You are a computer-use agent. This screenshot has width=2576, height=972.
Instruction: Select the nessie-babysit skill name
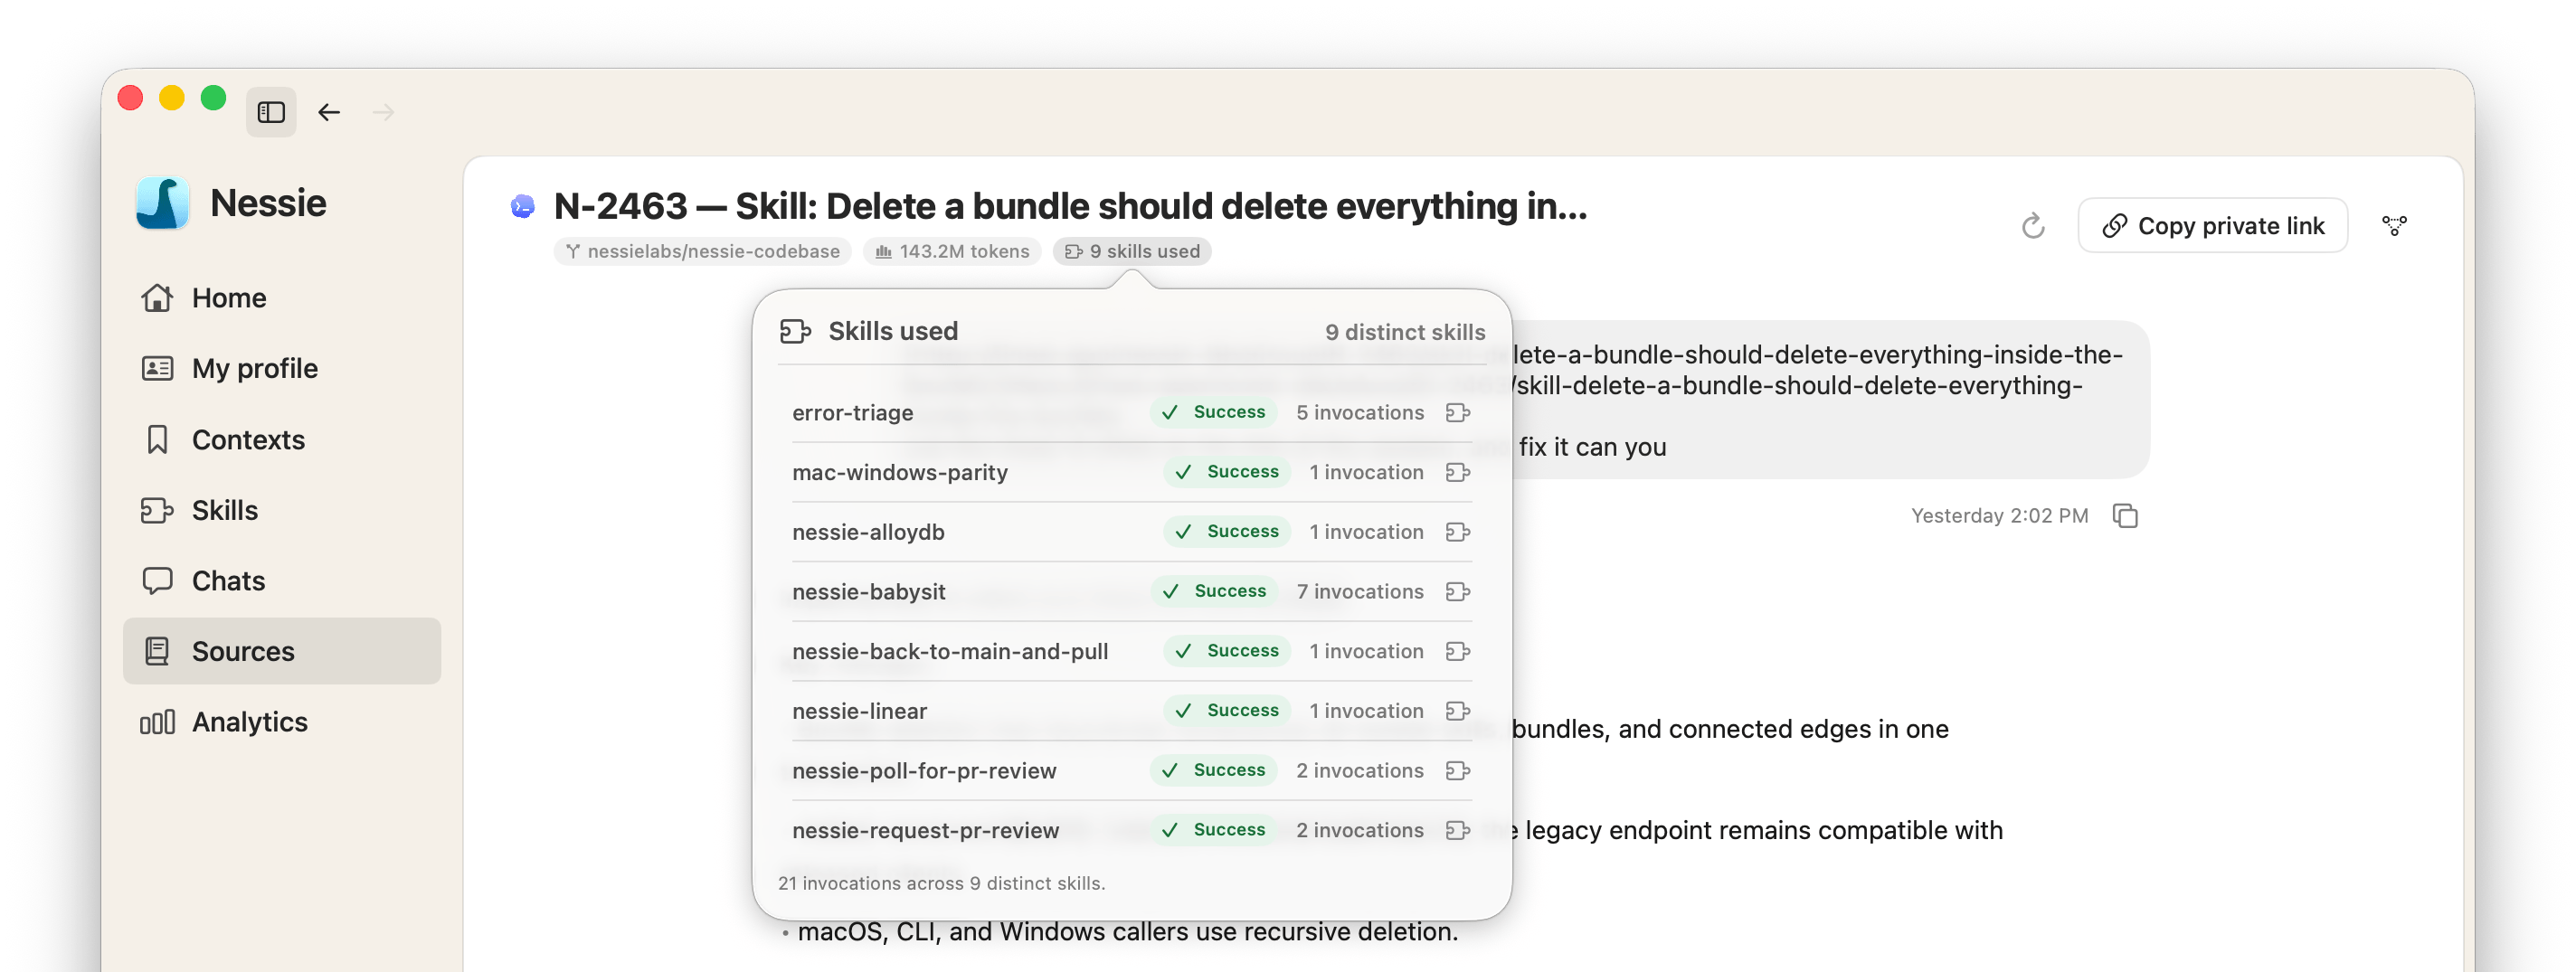point(868,591)
